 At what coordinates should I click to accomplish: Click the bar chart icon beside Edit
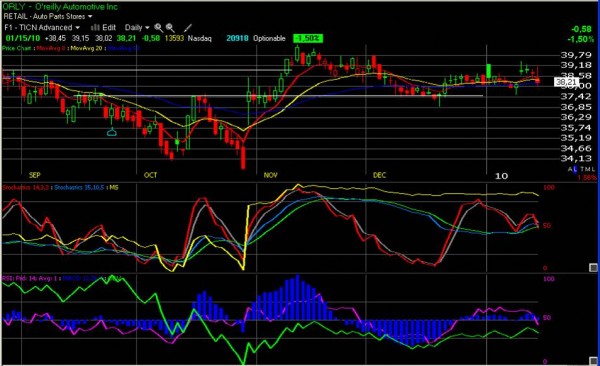coord(95,28)
